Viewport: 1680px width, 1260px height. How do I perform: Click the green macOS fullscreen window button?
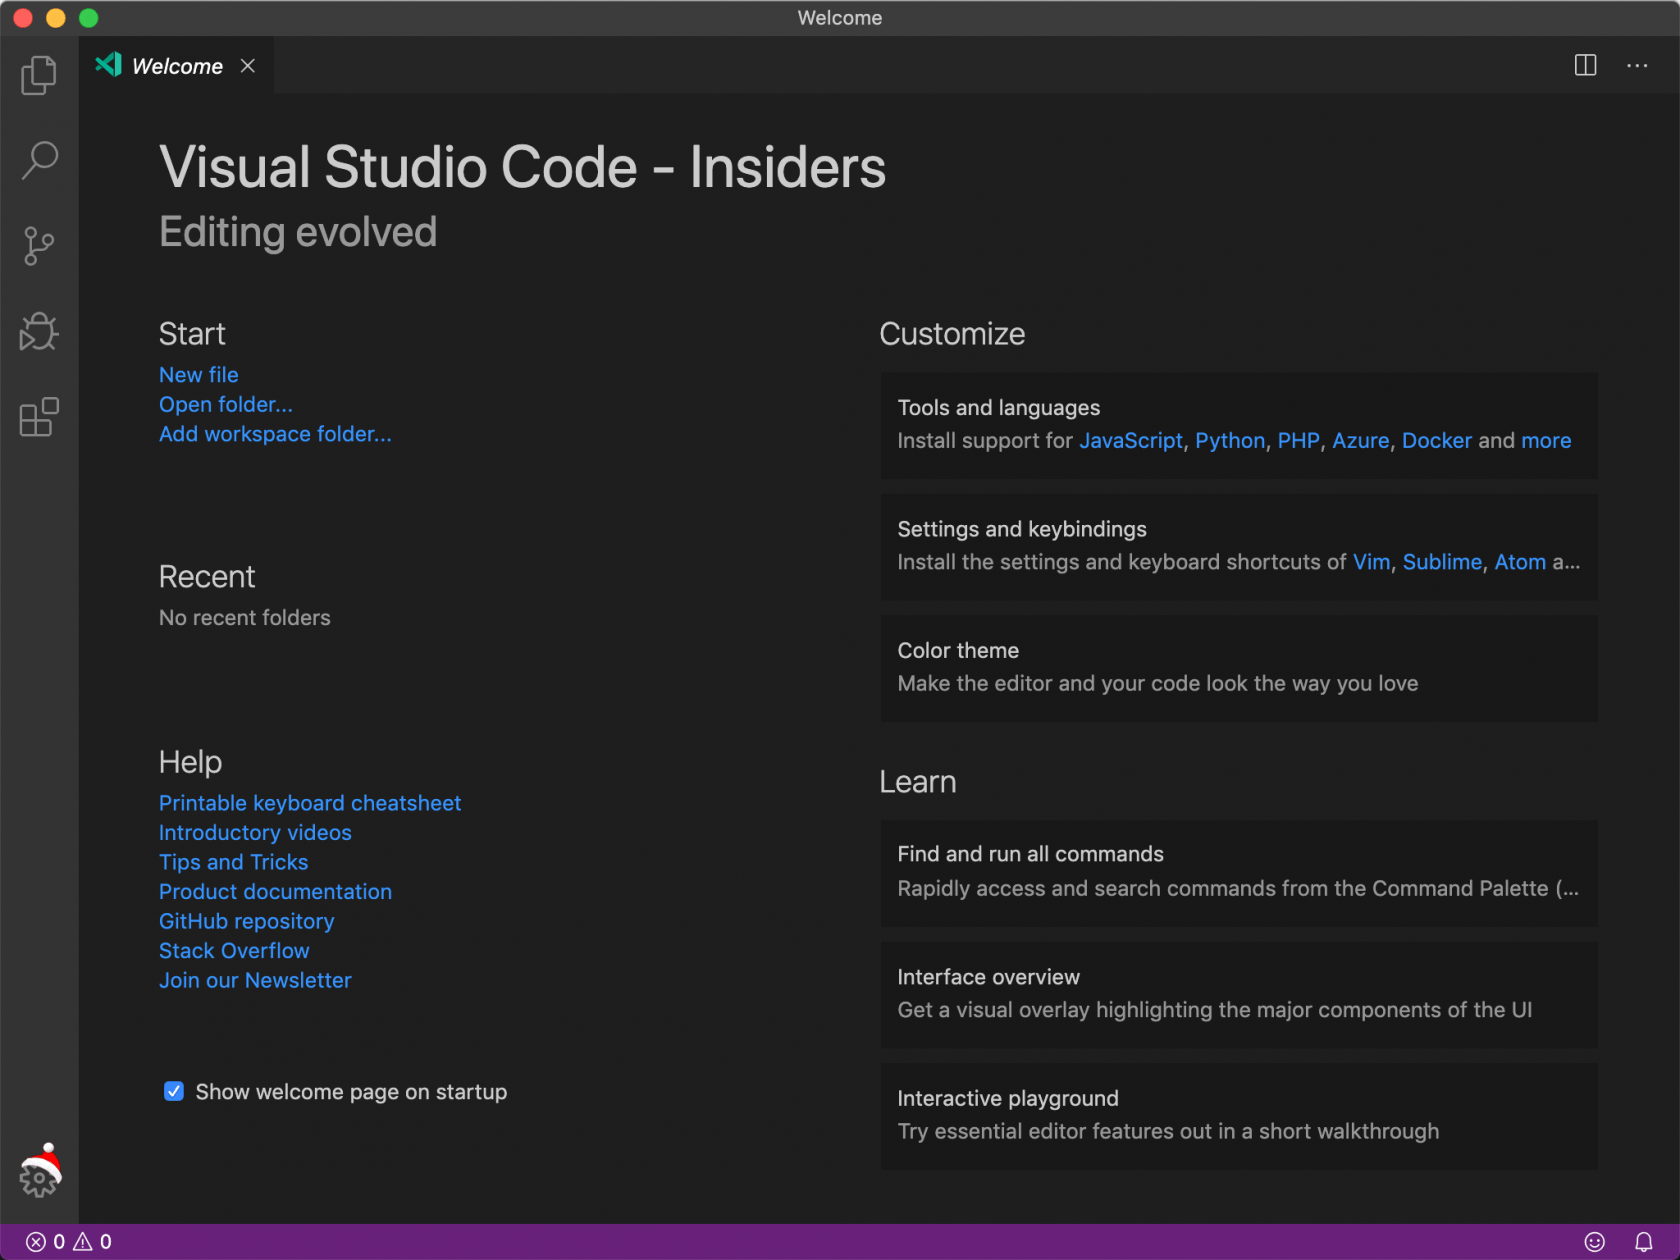[x=88, y=18]
